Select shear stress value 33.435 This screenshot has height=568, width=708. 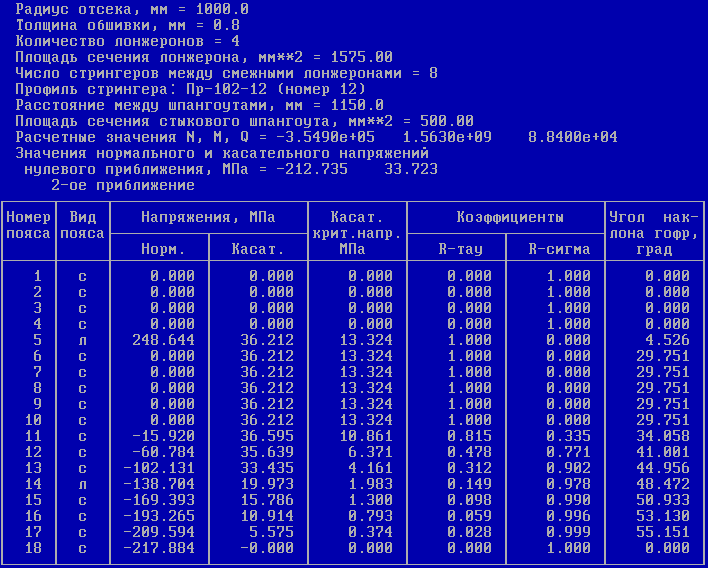coord(267,468)
